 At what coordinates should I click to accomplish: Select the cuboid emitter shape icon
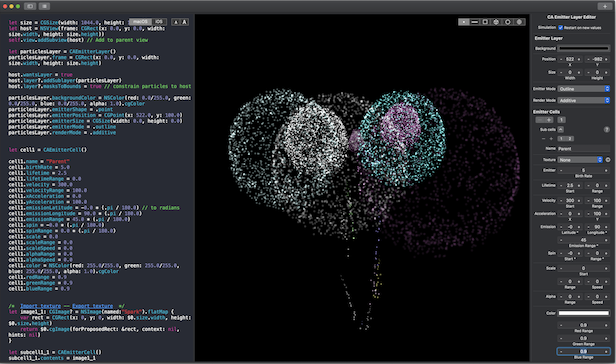(x=497, y=22)
